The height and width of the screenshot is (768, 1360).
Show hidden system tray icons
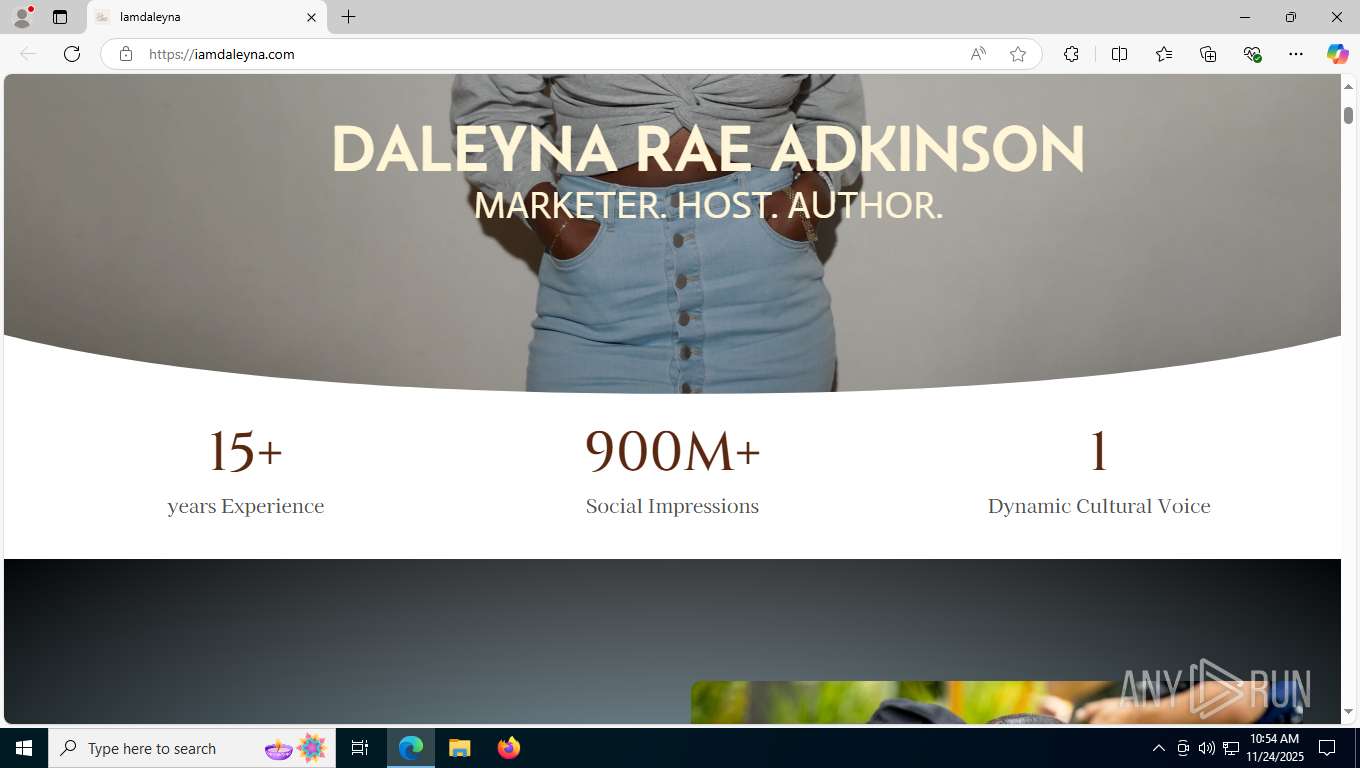click(1159, 748)
